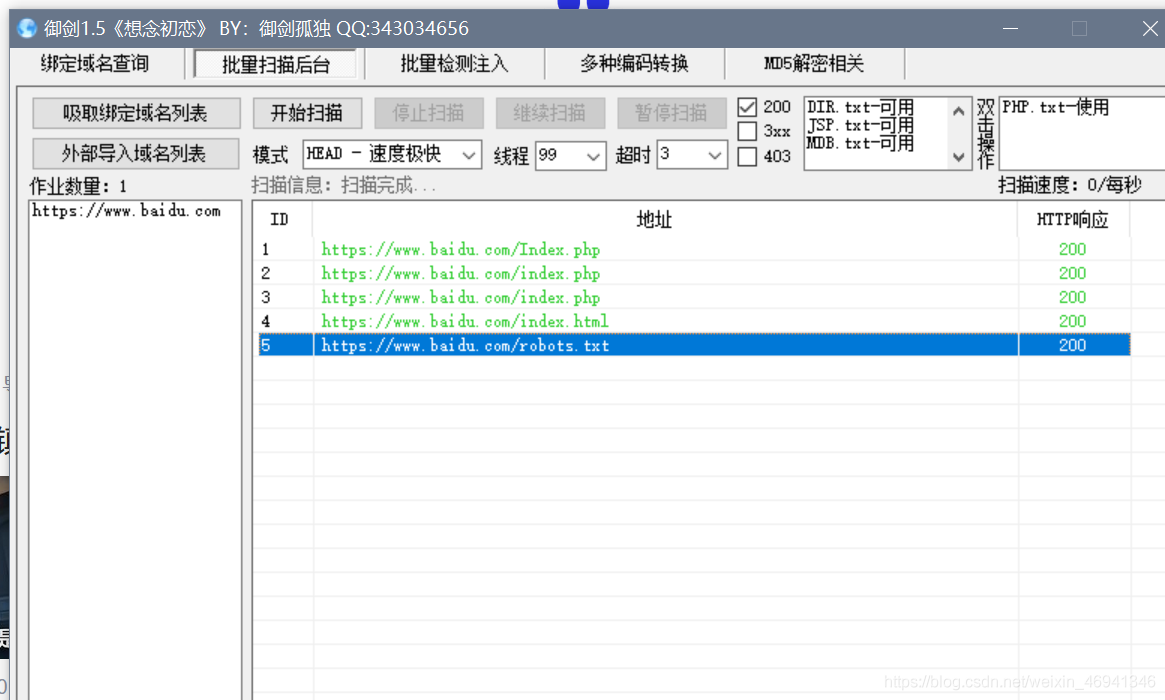Click dictionary list scroll down arrow
Image resolution: width=1165 pixels, height=700 pixels.
(958, 157)
